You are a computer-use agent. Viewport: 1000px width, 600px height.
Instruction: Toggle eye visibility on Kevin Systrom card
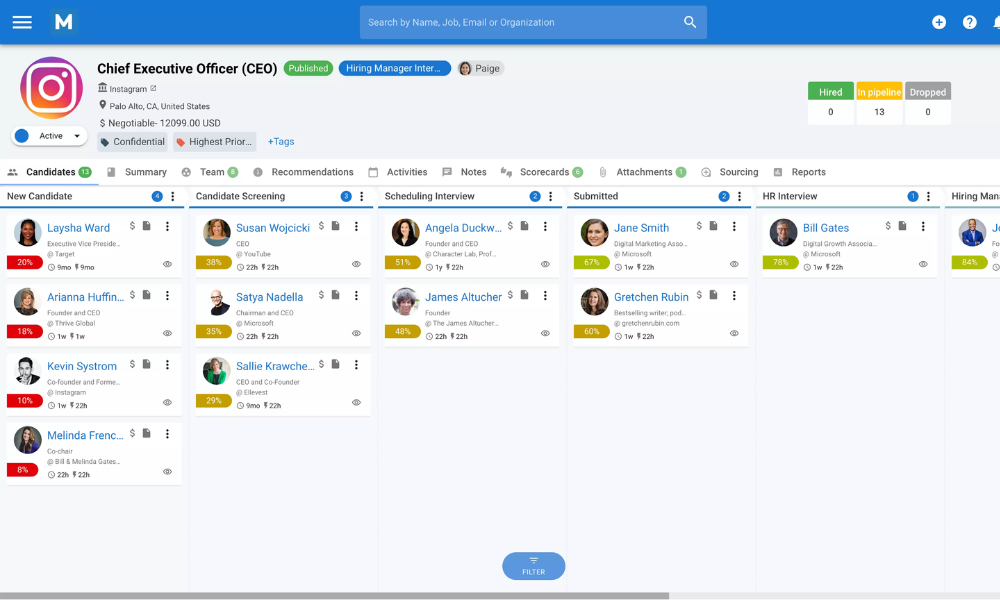coord(168,402)
